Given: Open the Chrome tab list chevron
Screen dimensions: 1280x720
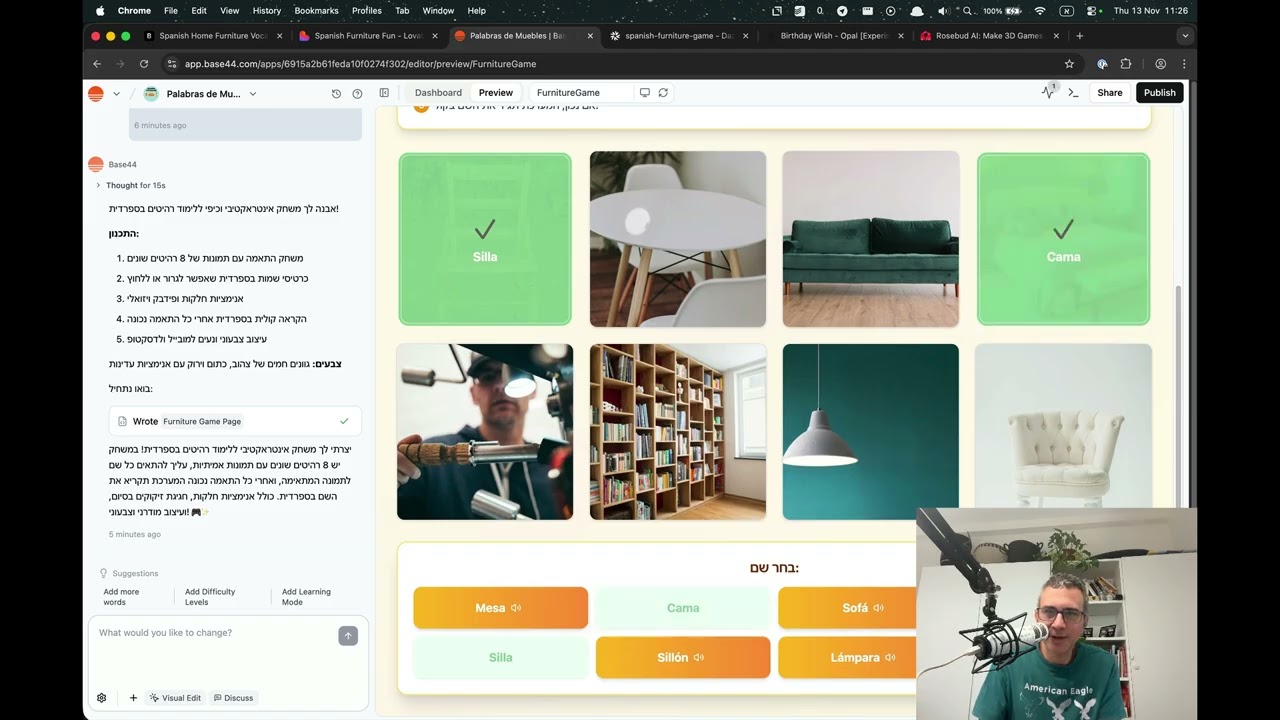Looking at the screenshot, I should 1185,36.
